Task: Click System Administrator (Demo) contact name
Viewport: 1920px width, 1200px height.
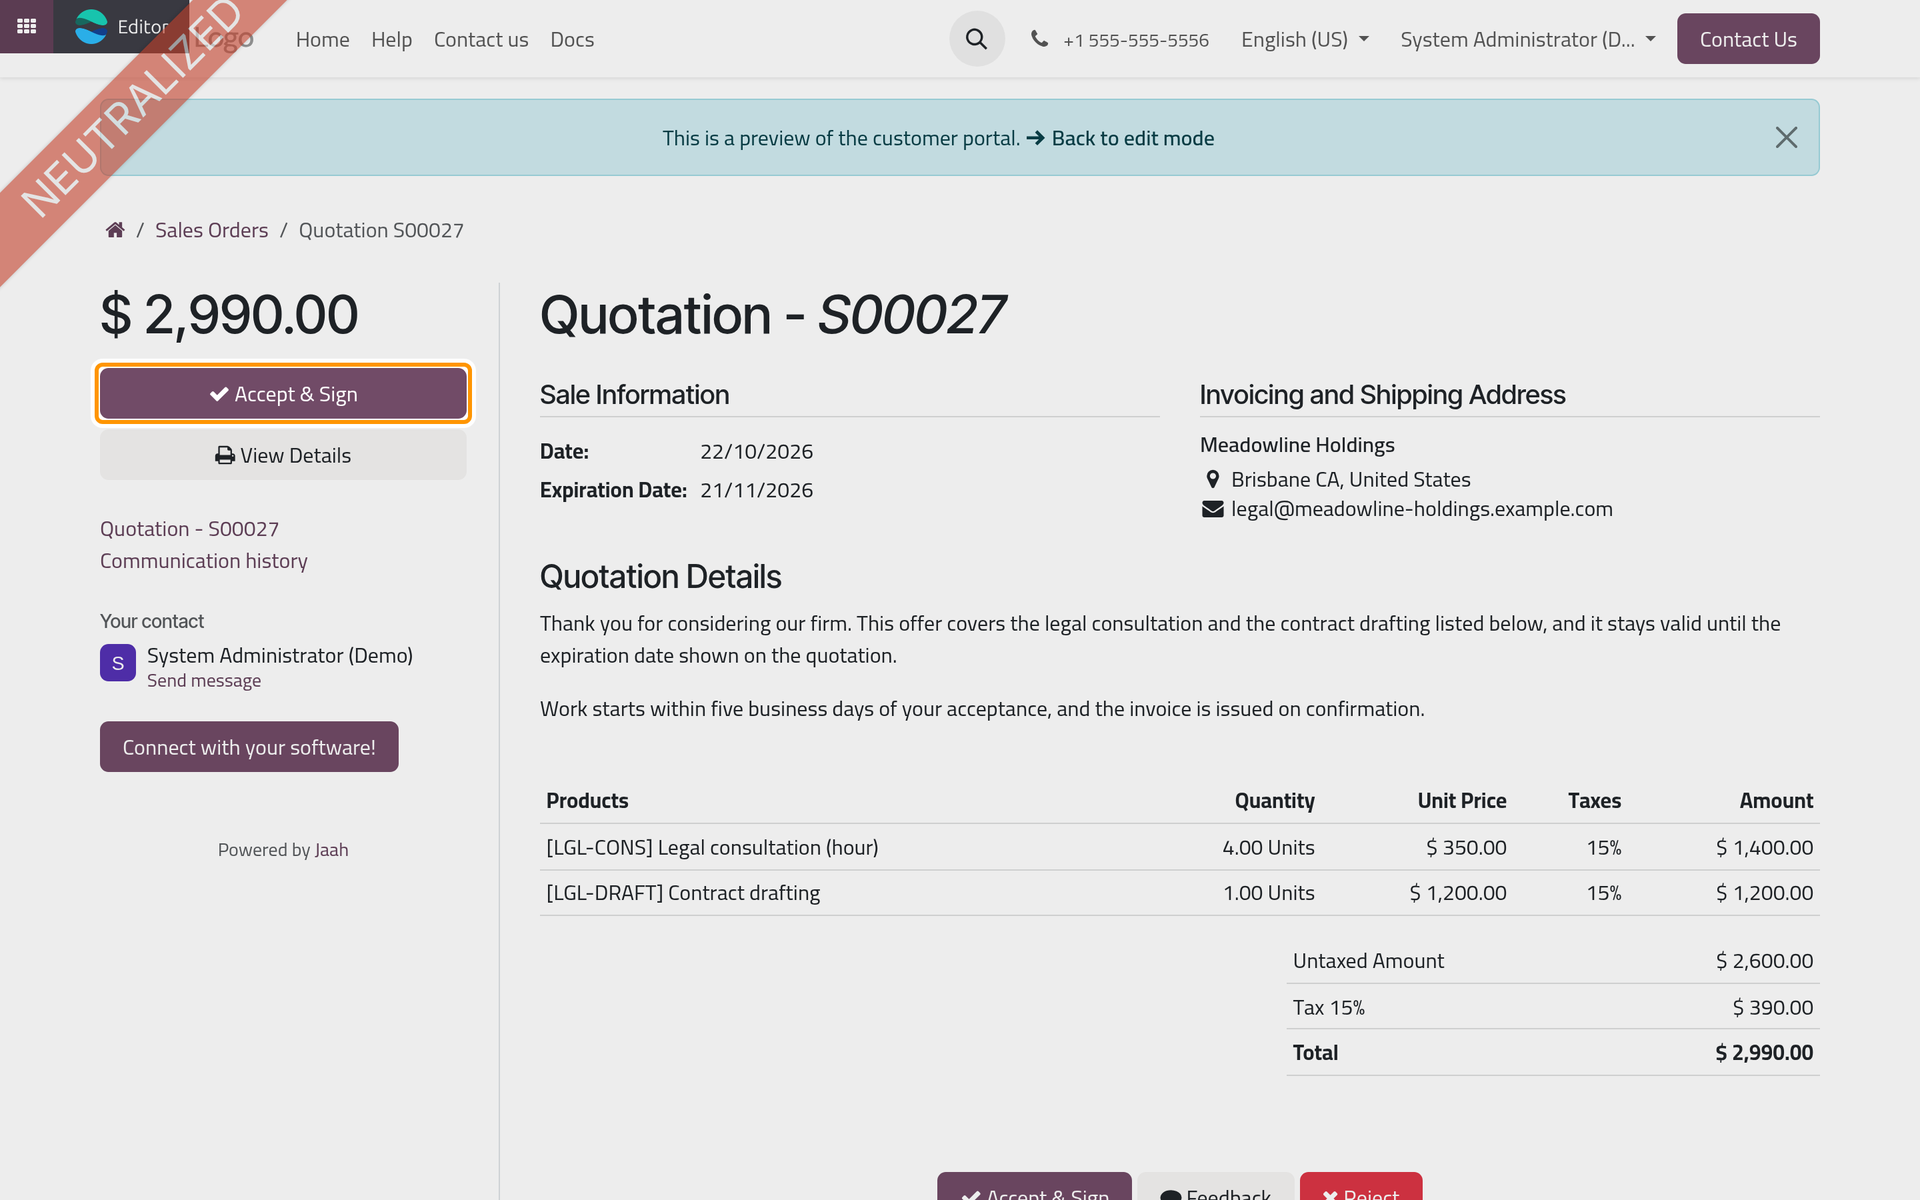Action: 280,656
